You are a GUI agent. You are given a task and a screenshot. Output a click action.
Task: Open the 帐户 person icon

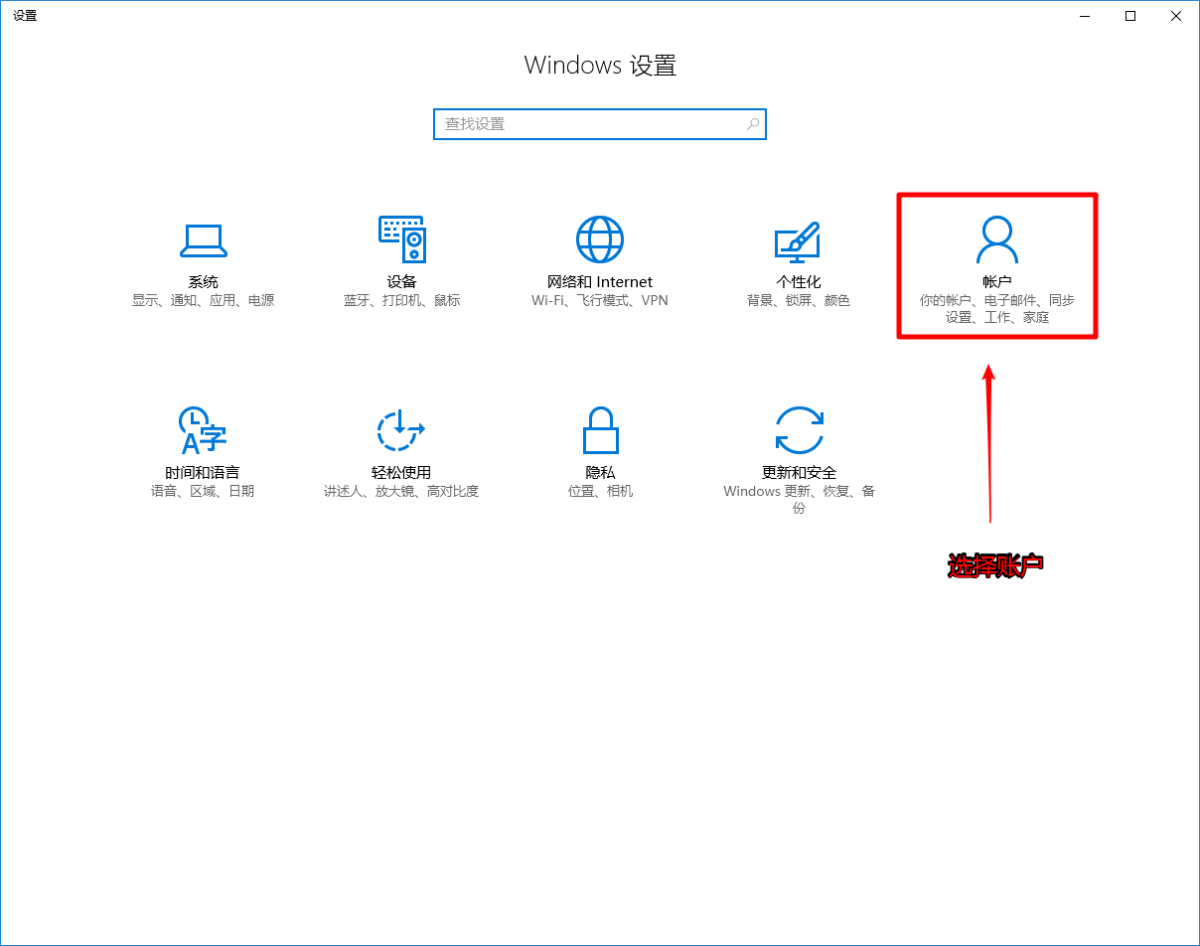(x=997, y=240)
